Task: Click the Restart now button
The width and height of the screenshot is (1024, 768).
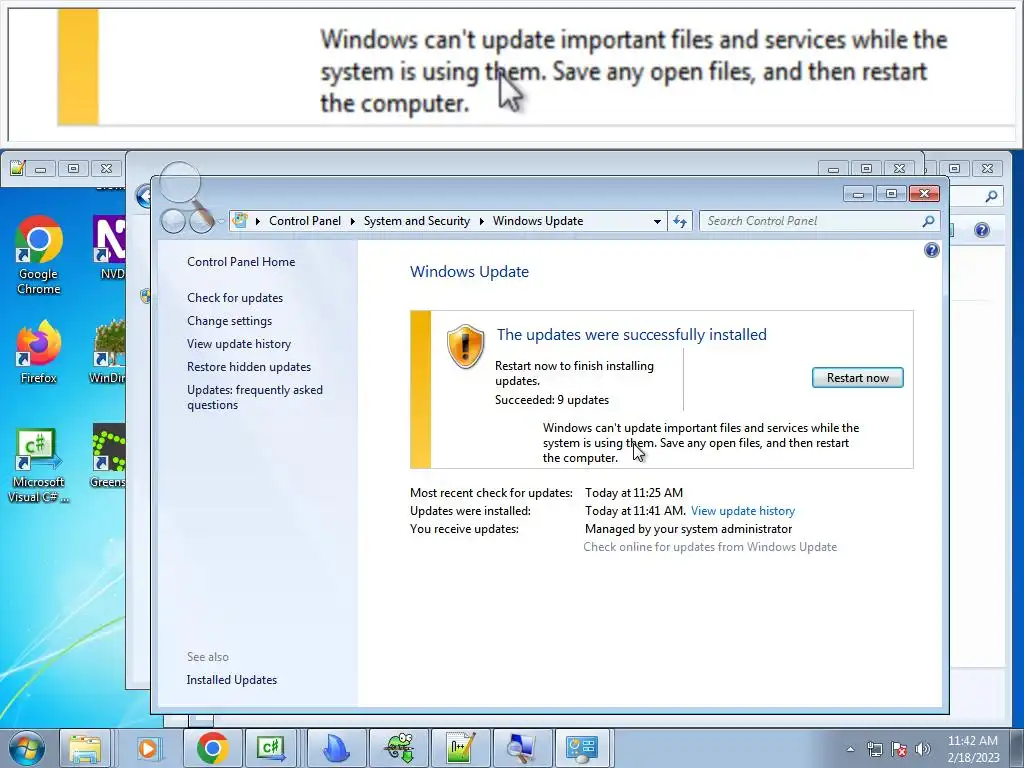Action: (857, 377)
